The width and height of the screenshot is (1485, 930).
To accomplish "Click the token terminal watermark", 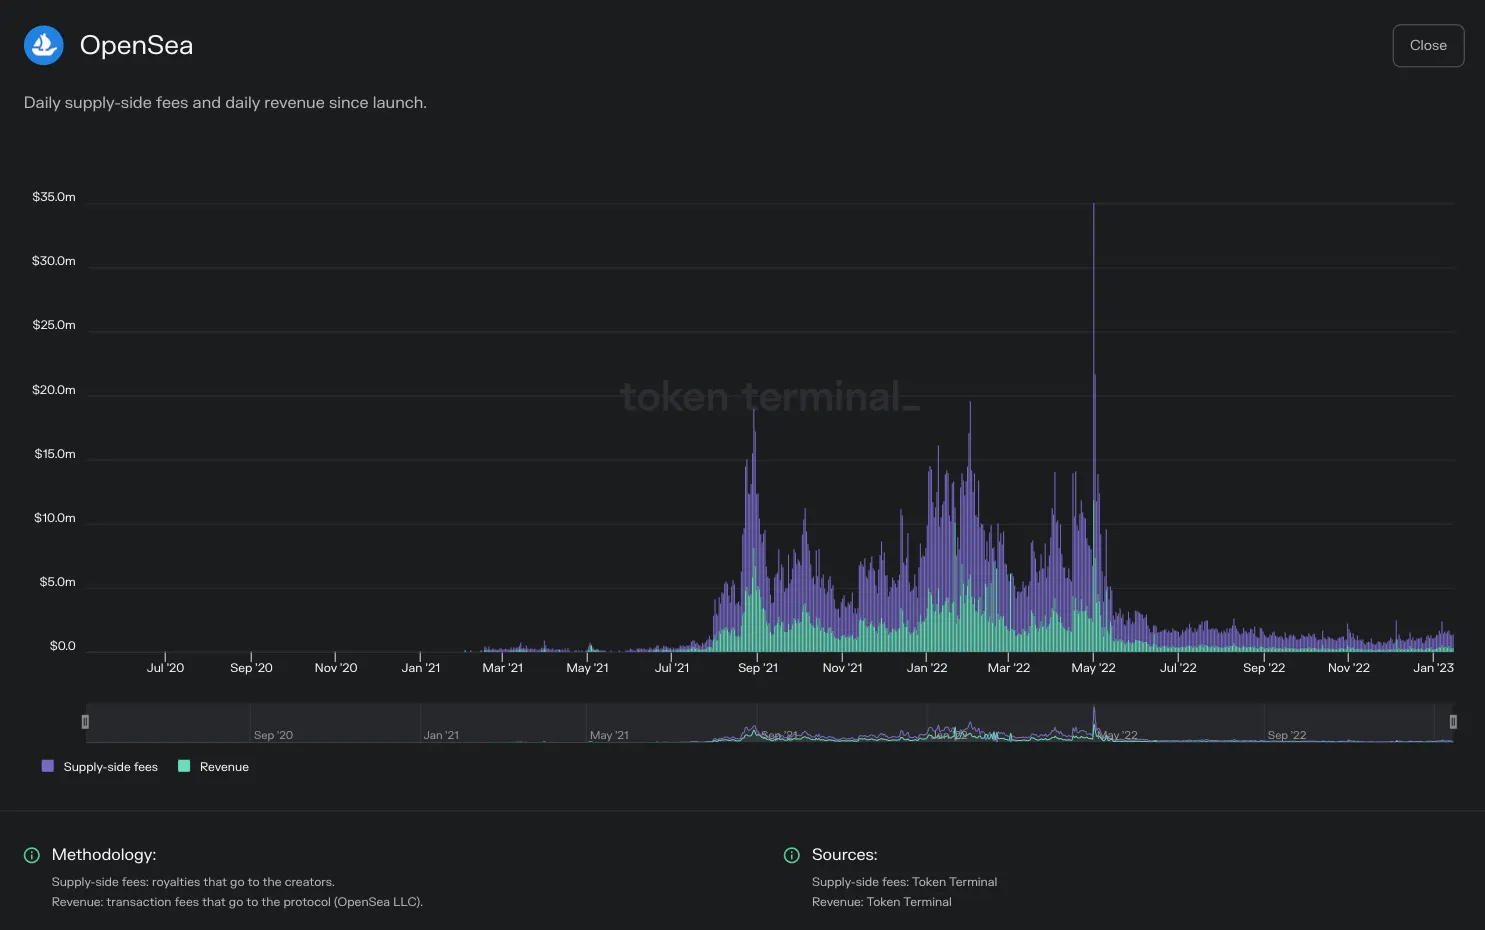I will click(x=769, y=397).
